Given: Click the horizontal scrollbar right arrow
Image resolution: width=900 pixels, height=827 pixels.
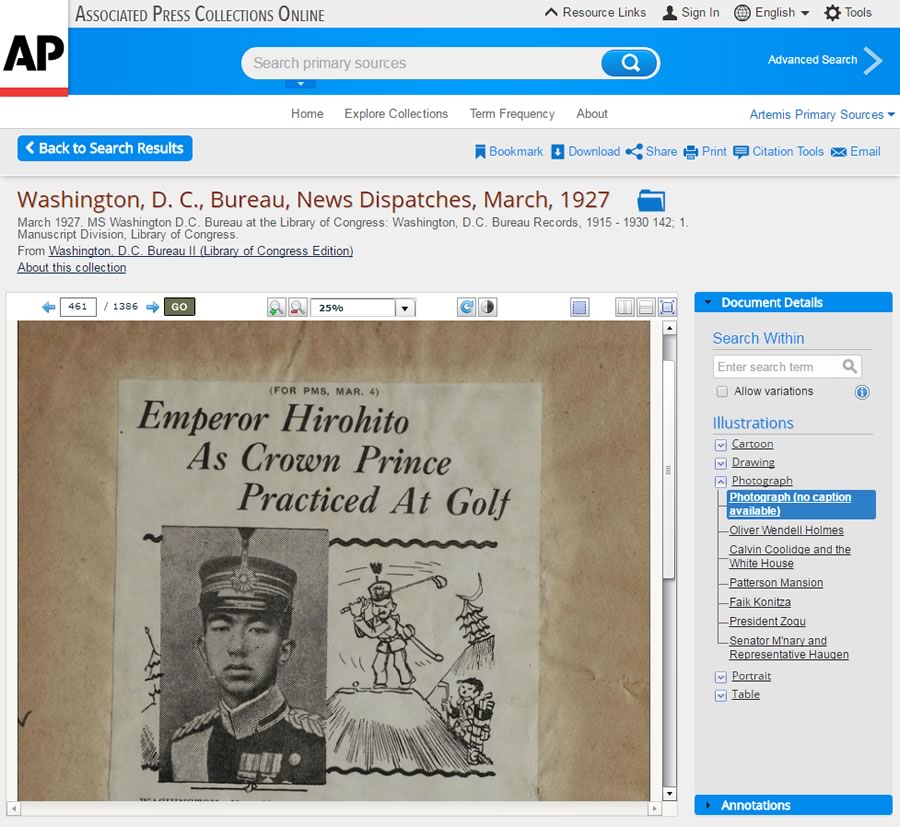Looking at the screenshot, I should [x=654, y=809].
